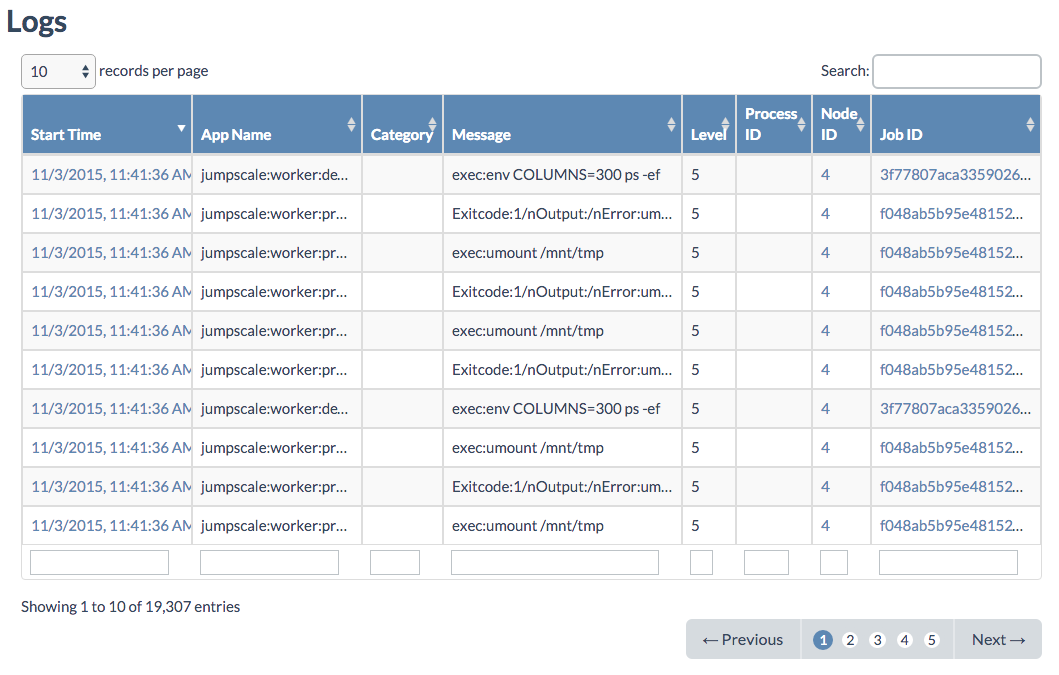
Task: Open the records per page dropdown
Action: (x=59, y=71)
